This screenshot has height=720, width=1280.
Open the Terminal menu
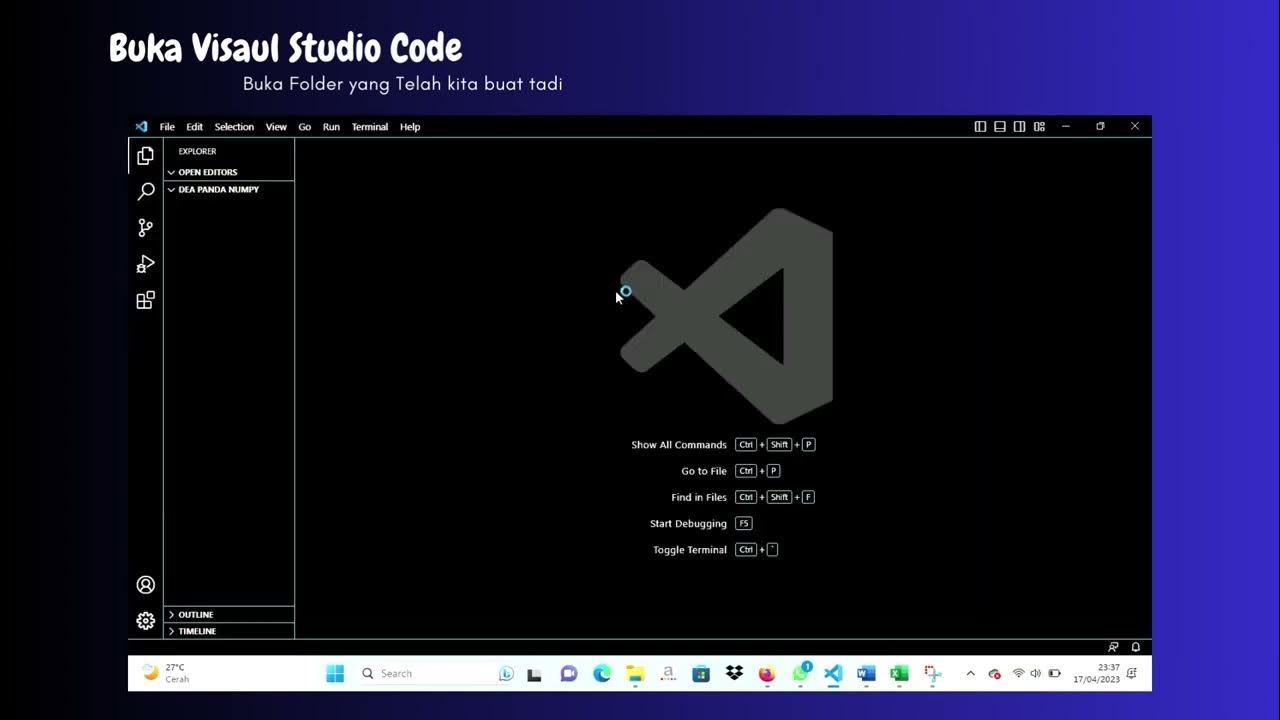369,127
